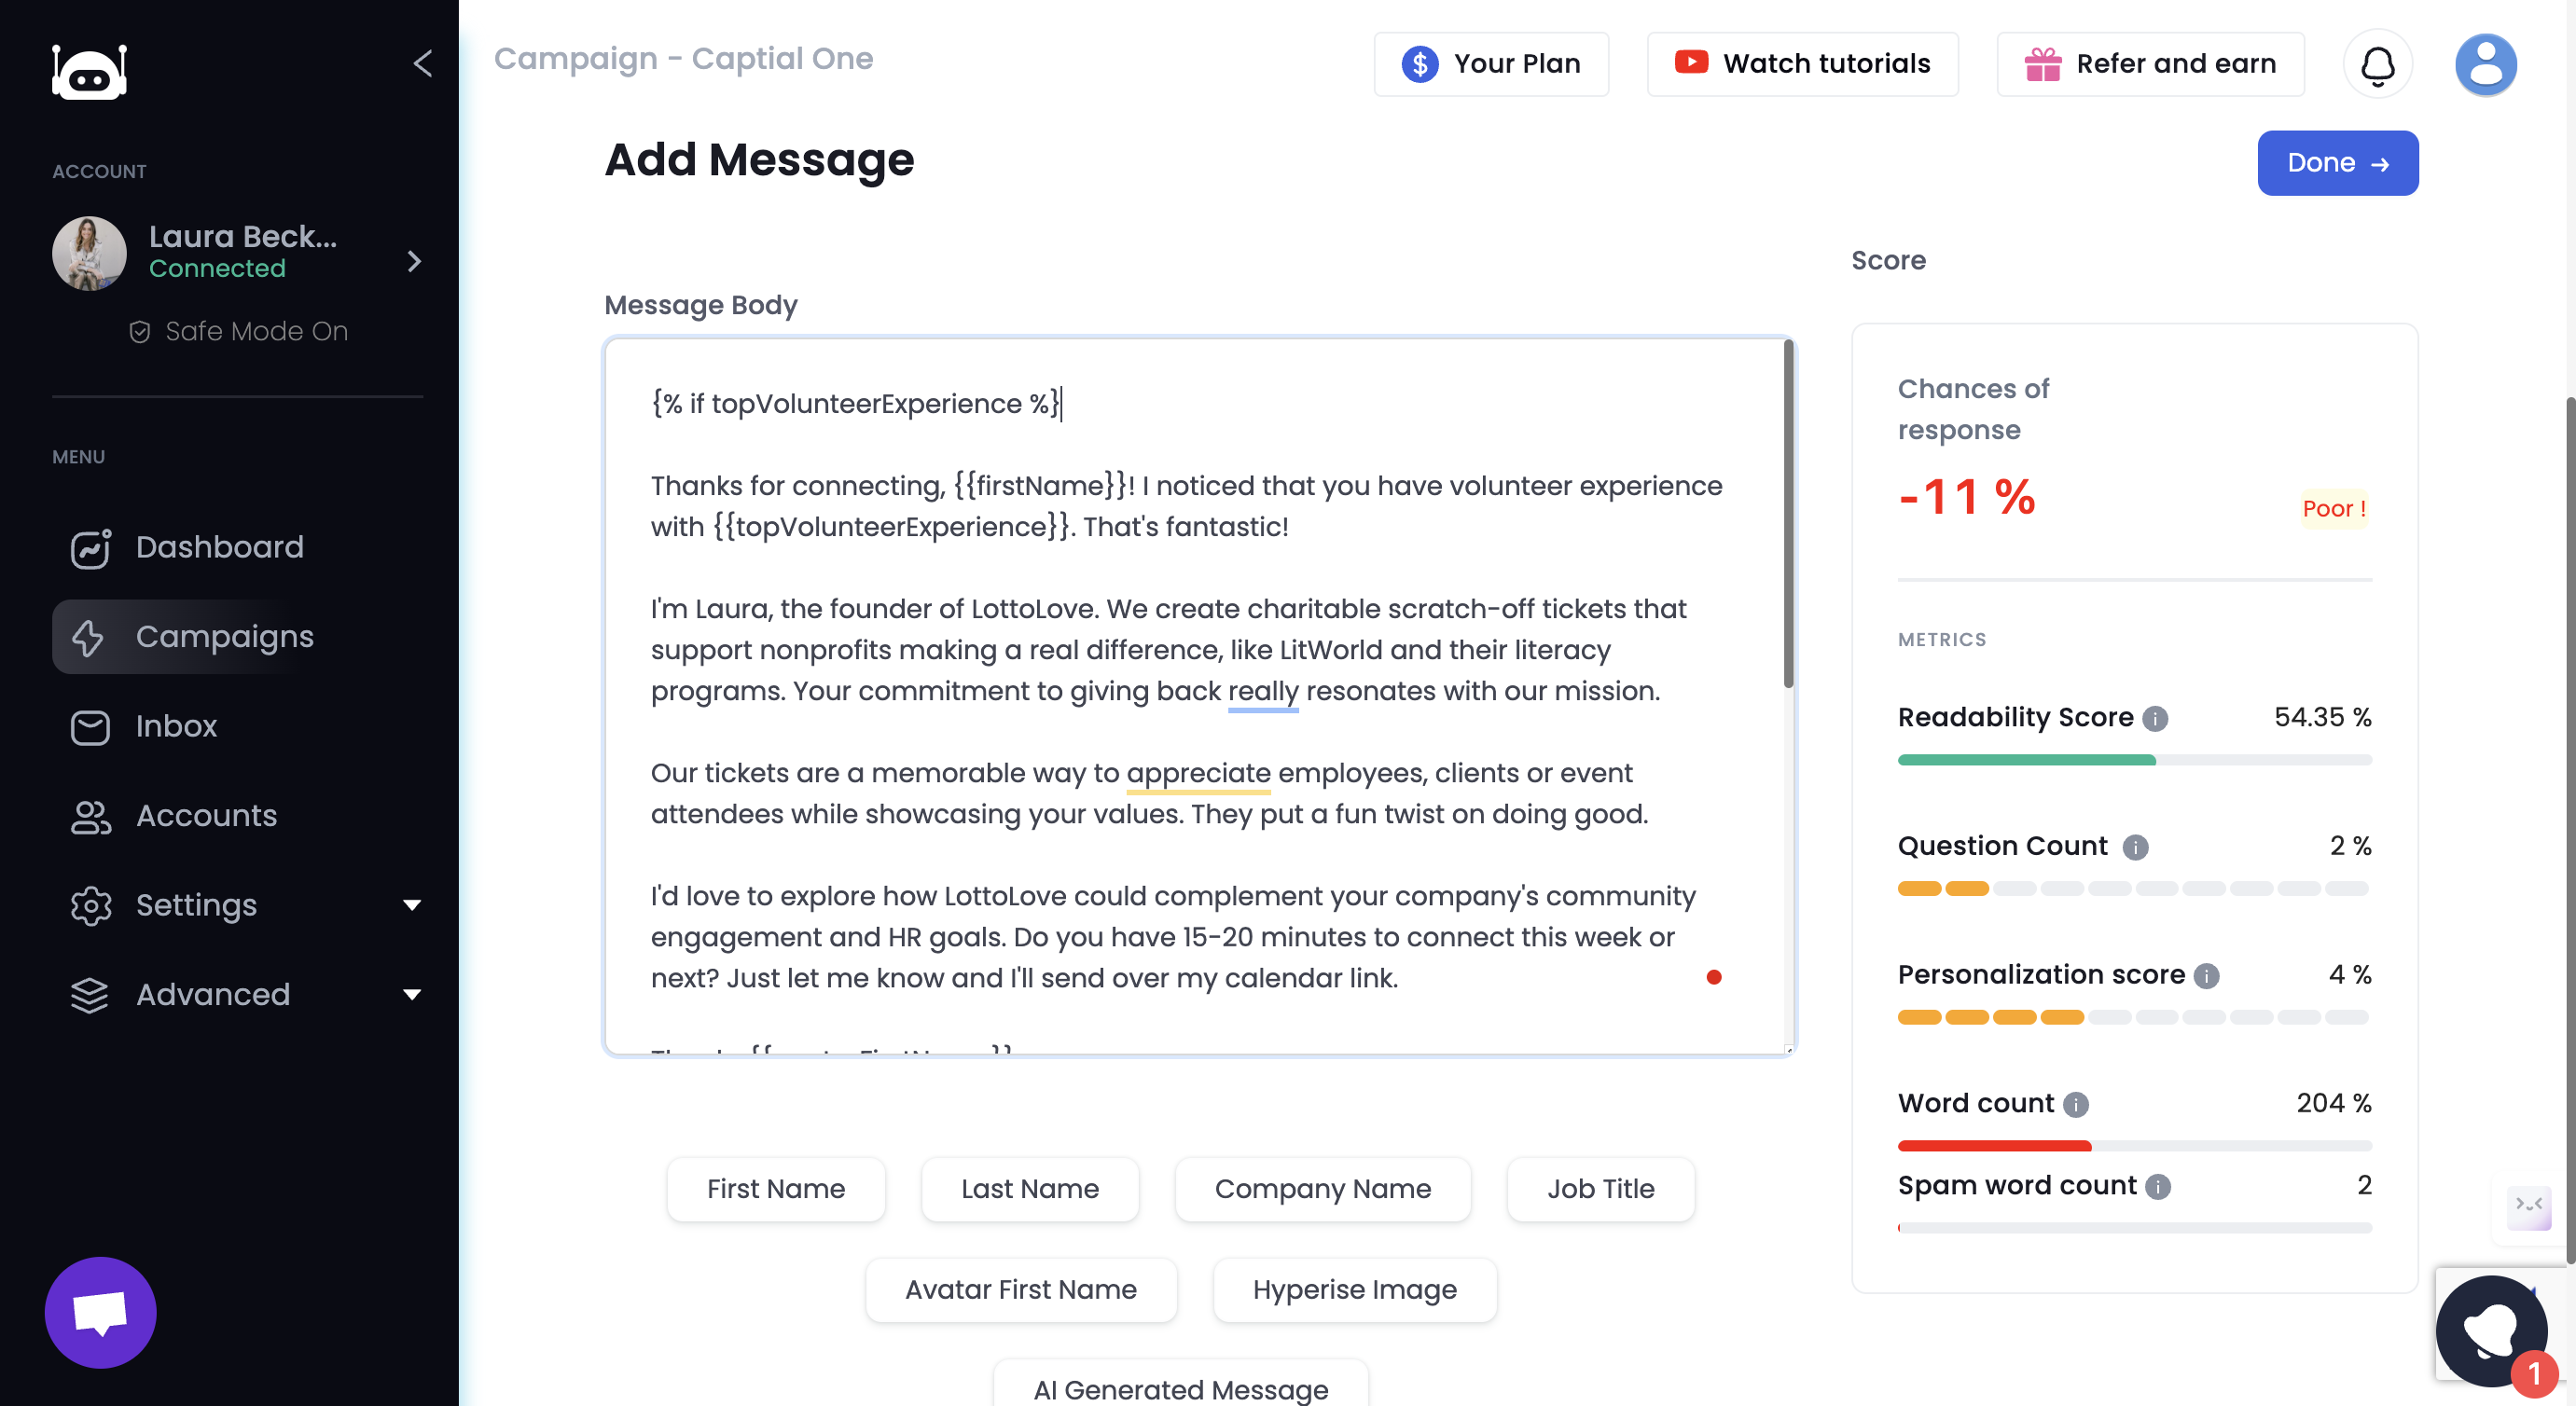Expand the Advanced dropdown arrow
This screenshot has height=1406, width=2576.
[x=411, y=995]
